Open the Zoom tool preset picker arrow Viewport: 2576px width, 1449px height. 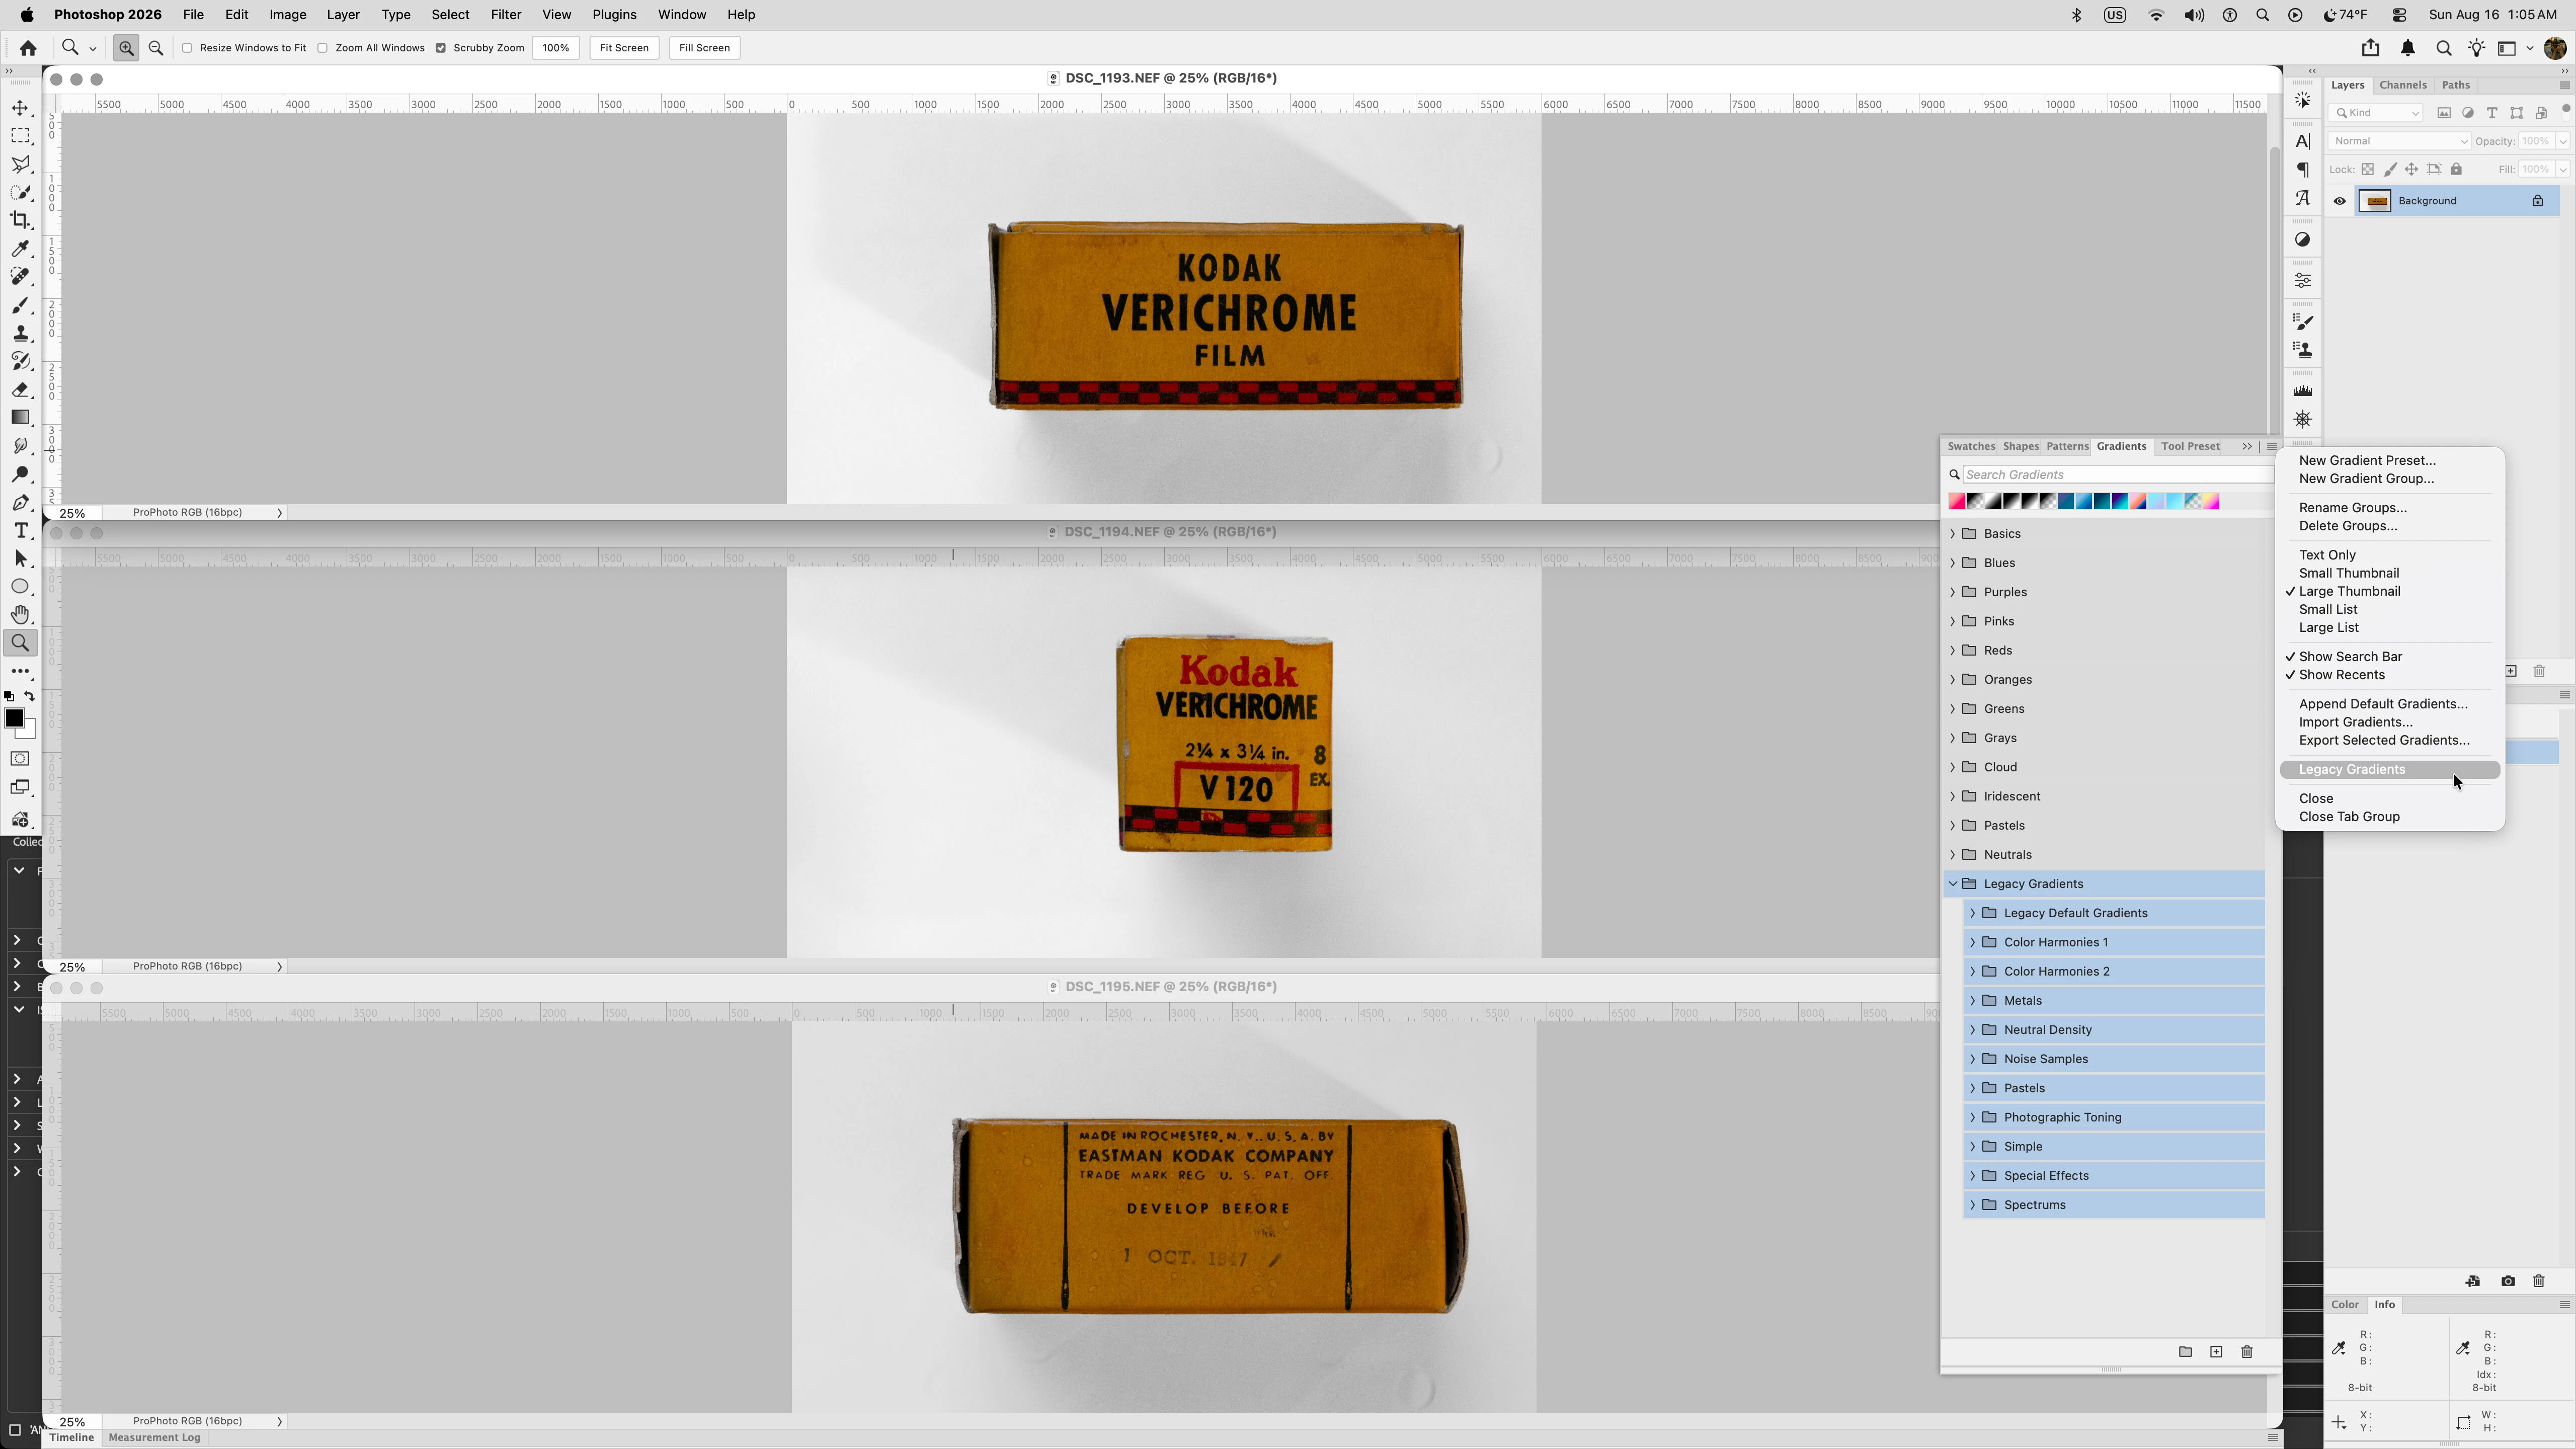tap(93, 48)
